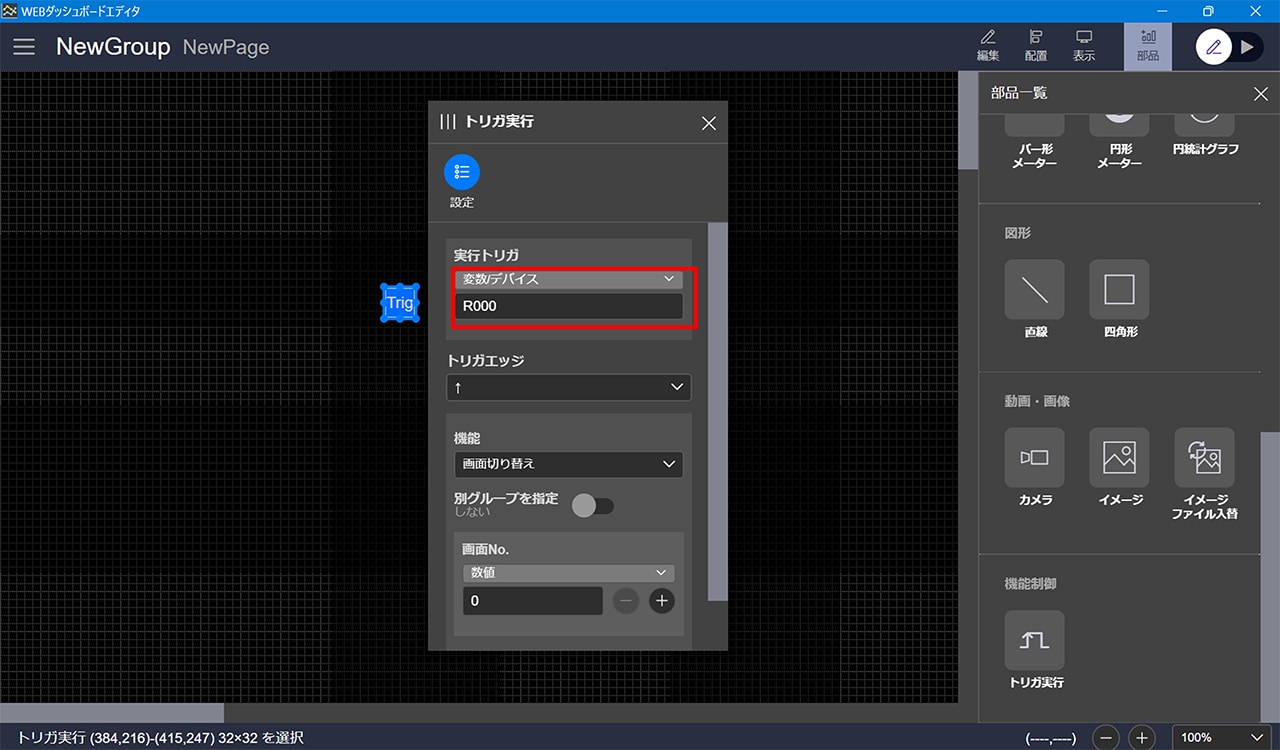Close the 部品一覧 parts panel
1280x750 pixels.
tap(1260, 94)
